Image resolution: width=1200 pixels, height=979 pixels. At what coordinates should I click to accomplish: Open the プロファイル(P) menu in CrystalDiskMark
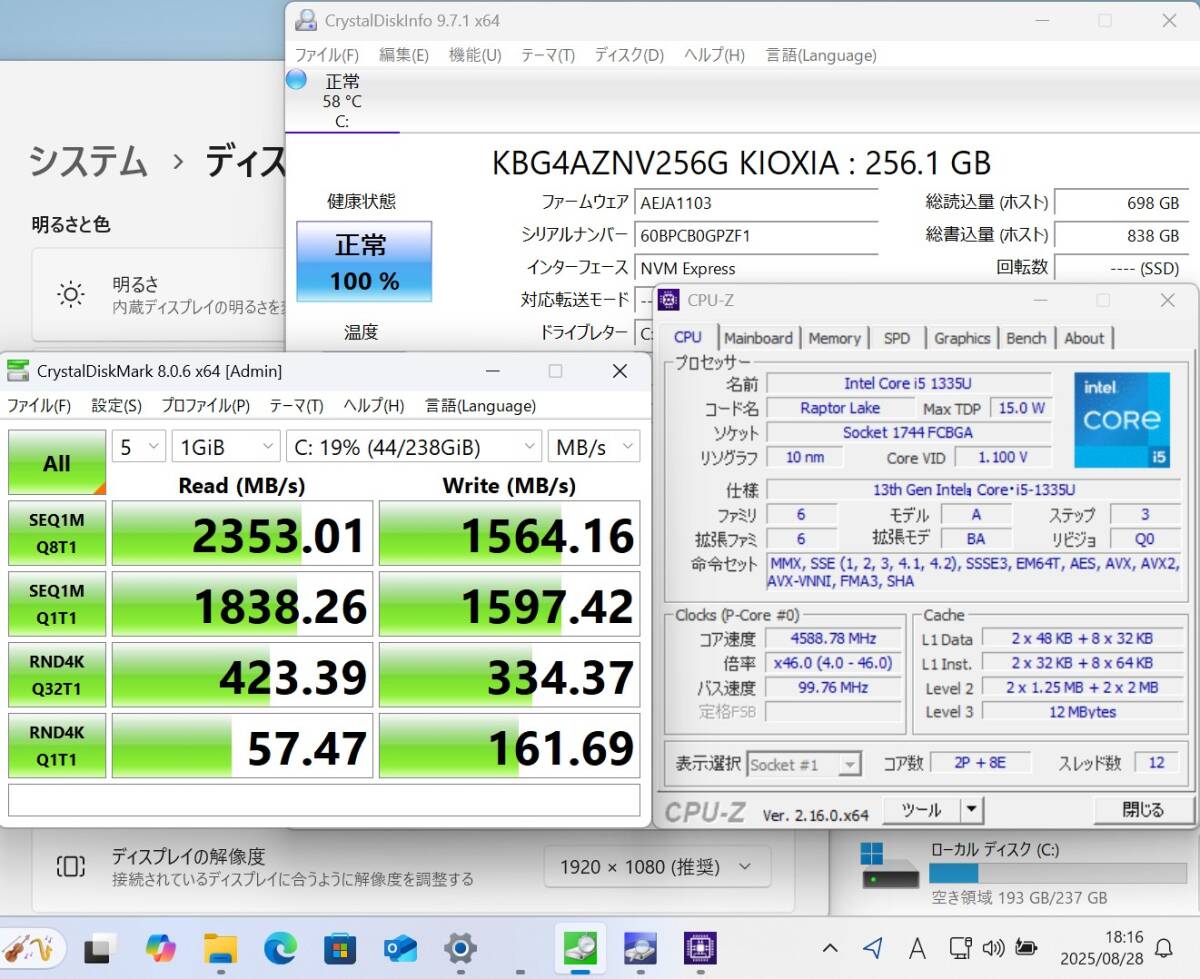[205, 405]
